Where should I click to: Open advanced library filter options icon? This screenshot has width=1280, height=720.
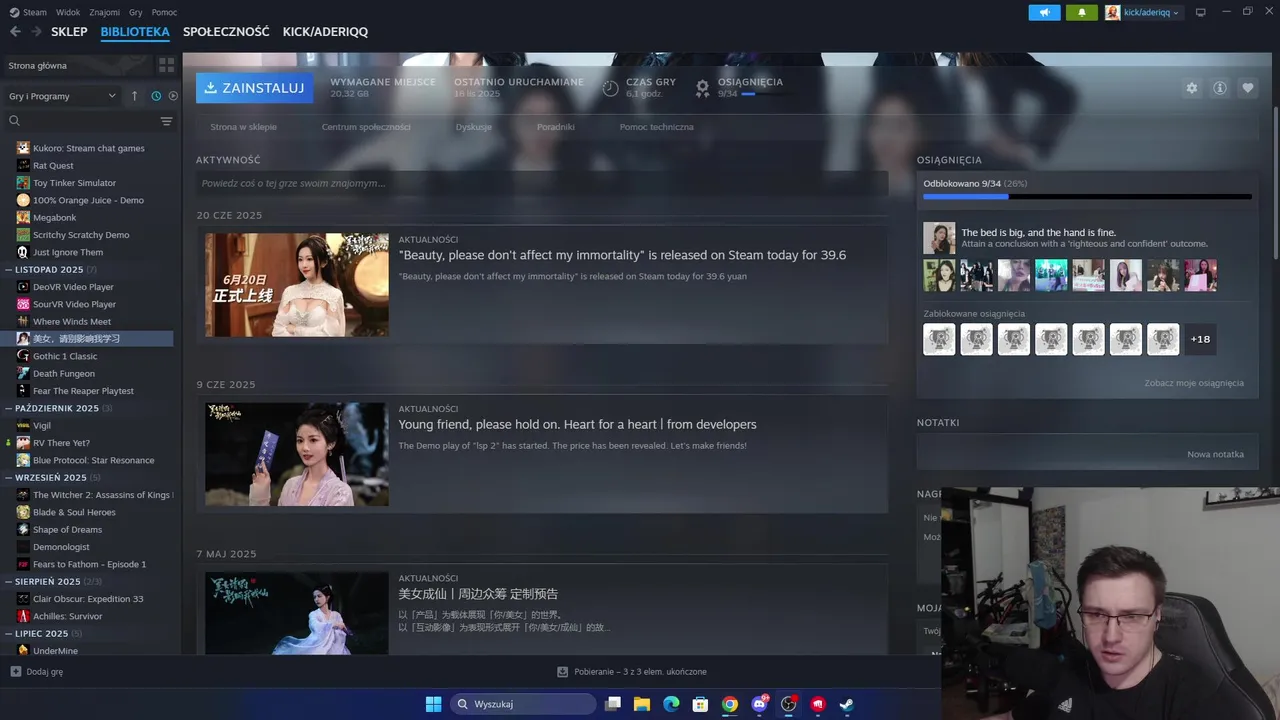pyautogui.click(x=166, y=121)
